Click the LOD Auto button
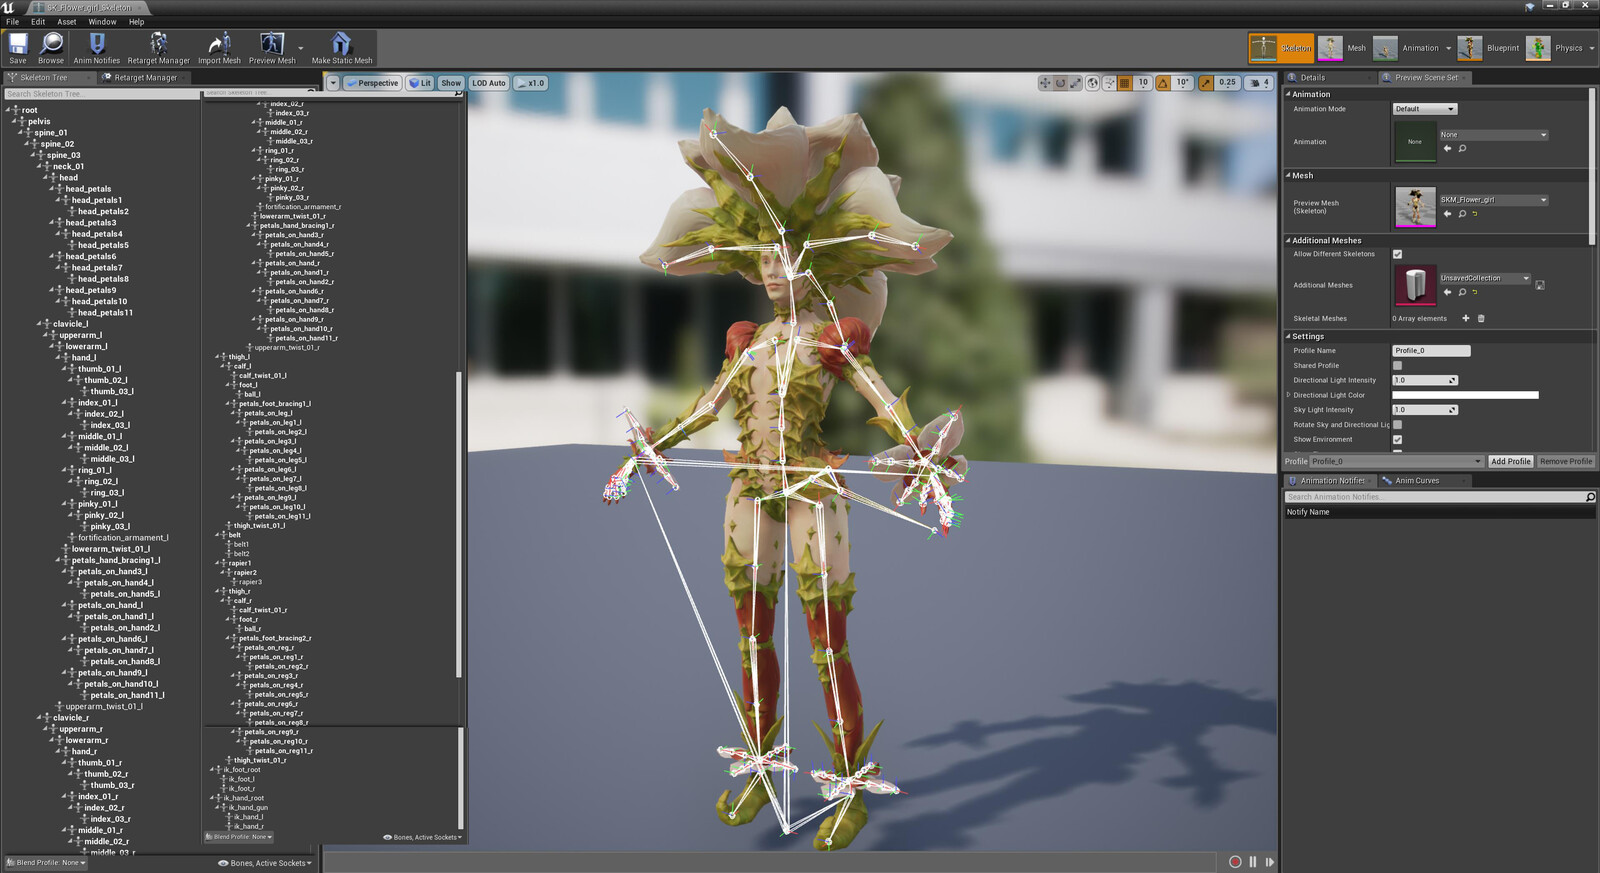Image resolution: width=1600 pixels, height=873 pixels. click(489, 83)
